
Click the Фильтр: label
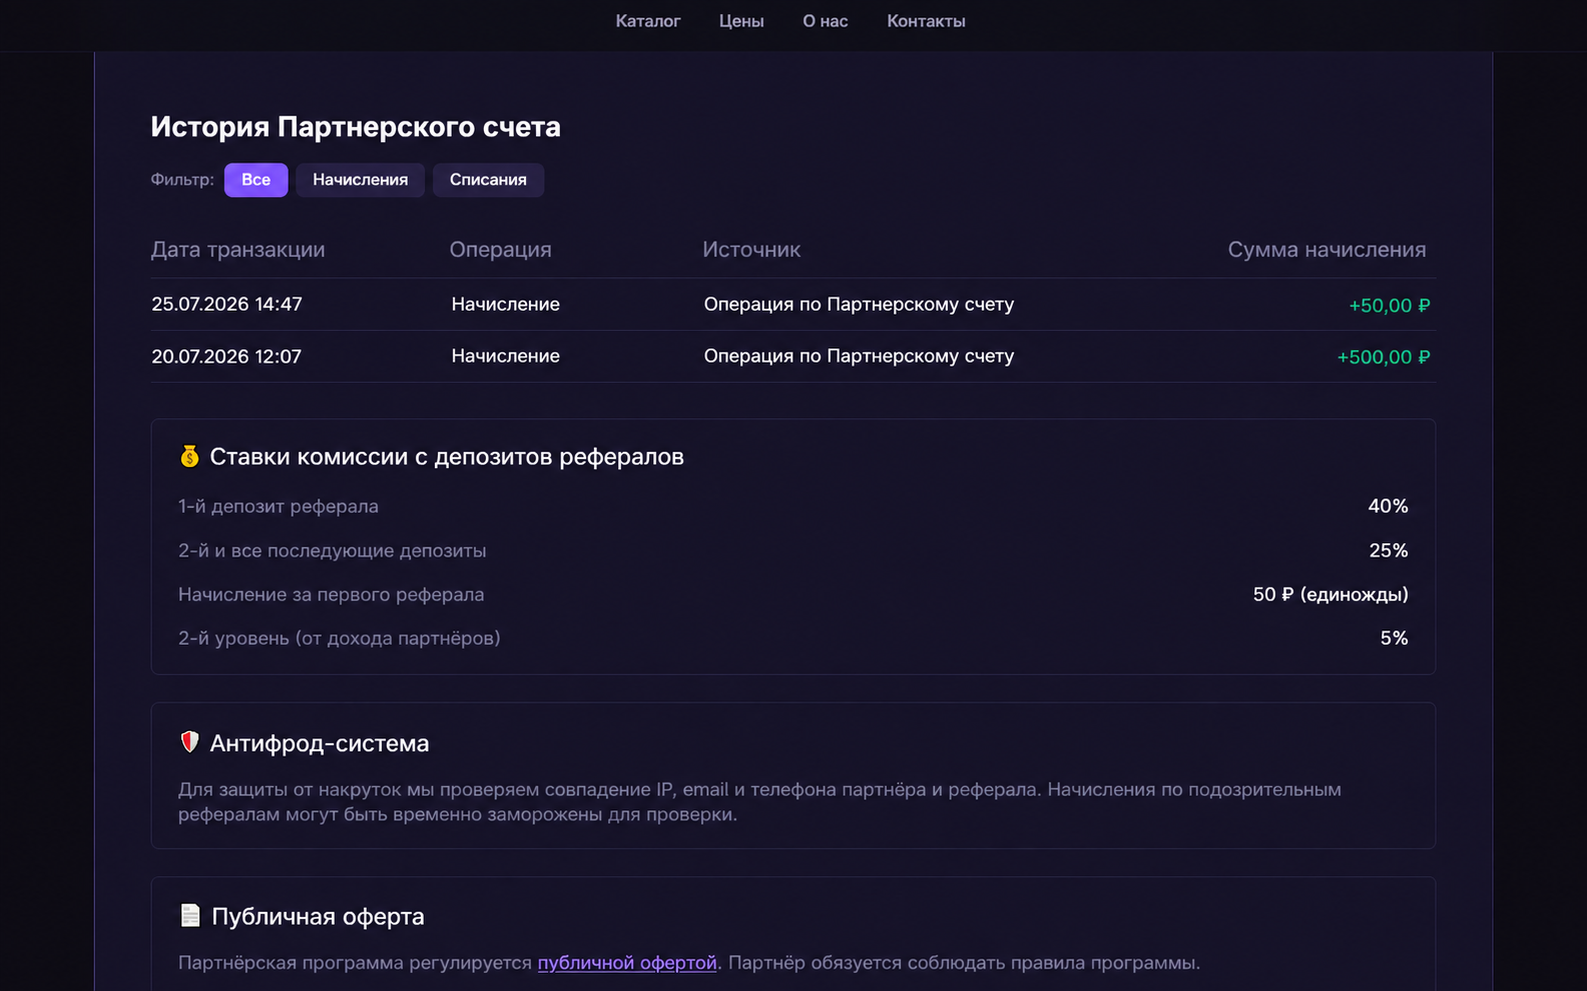(x=182, y=180)
